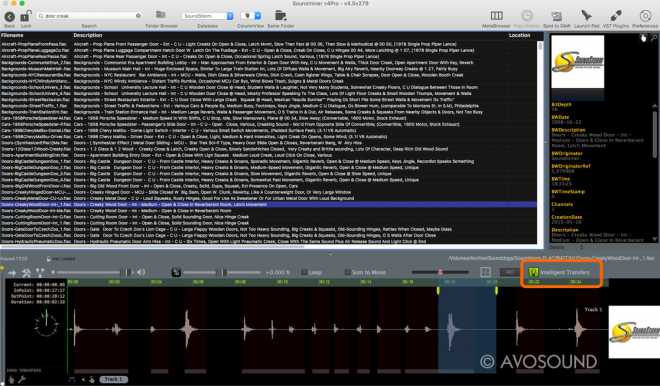Viewport: 660px width, 386px height.
Task: Sort the list by Filename column
Action: pos(12,35)
